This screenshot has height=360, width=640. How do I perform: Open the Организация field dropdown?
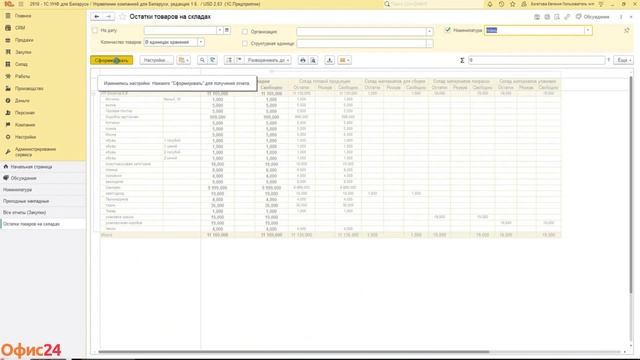(429, 31)
